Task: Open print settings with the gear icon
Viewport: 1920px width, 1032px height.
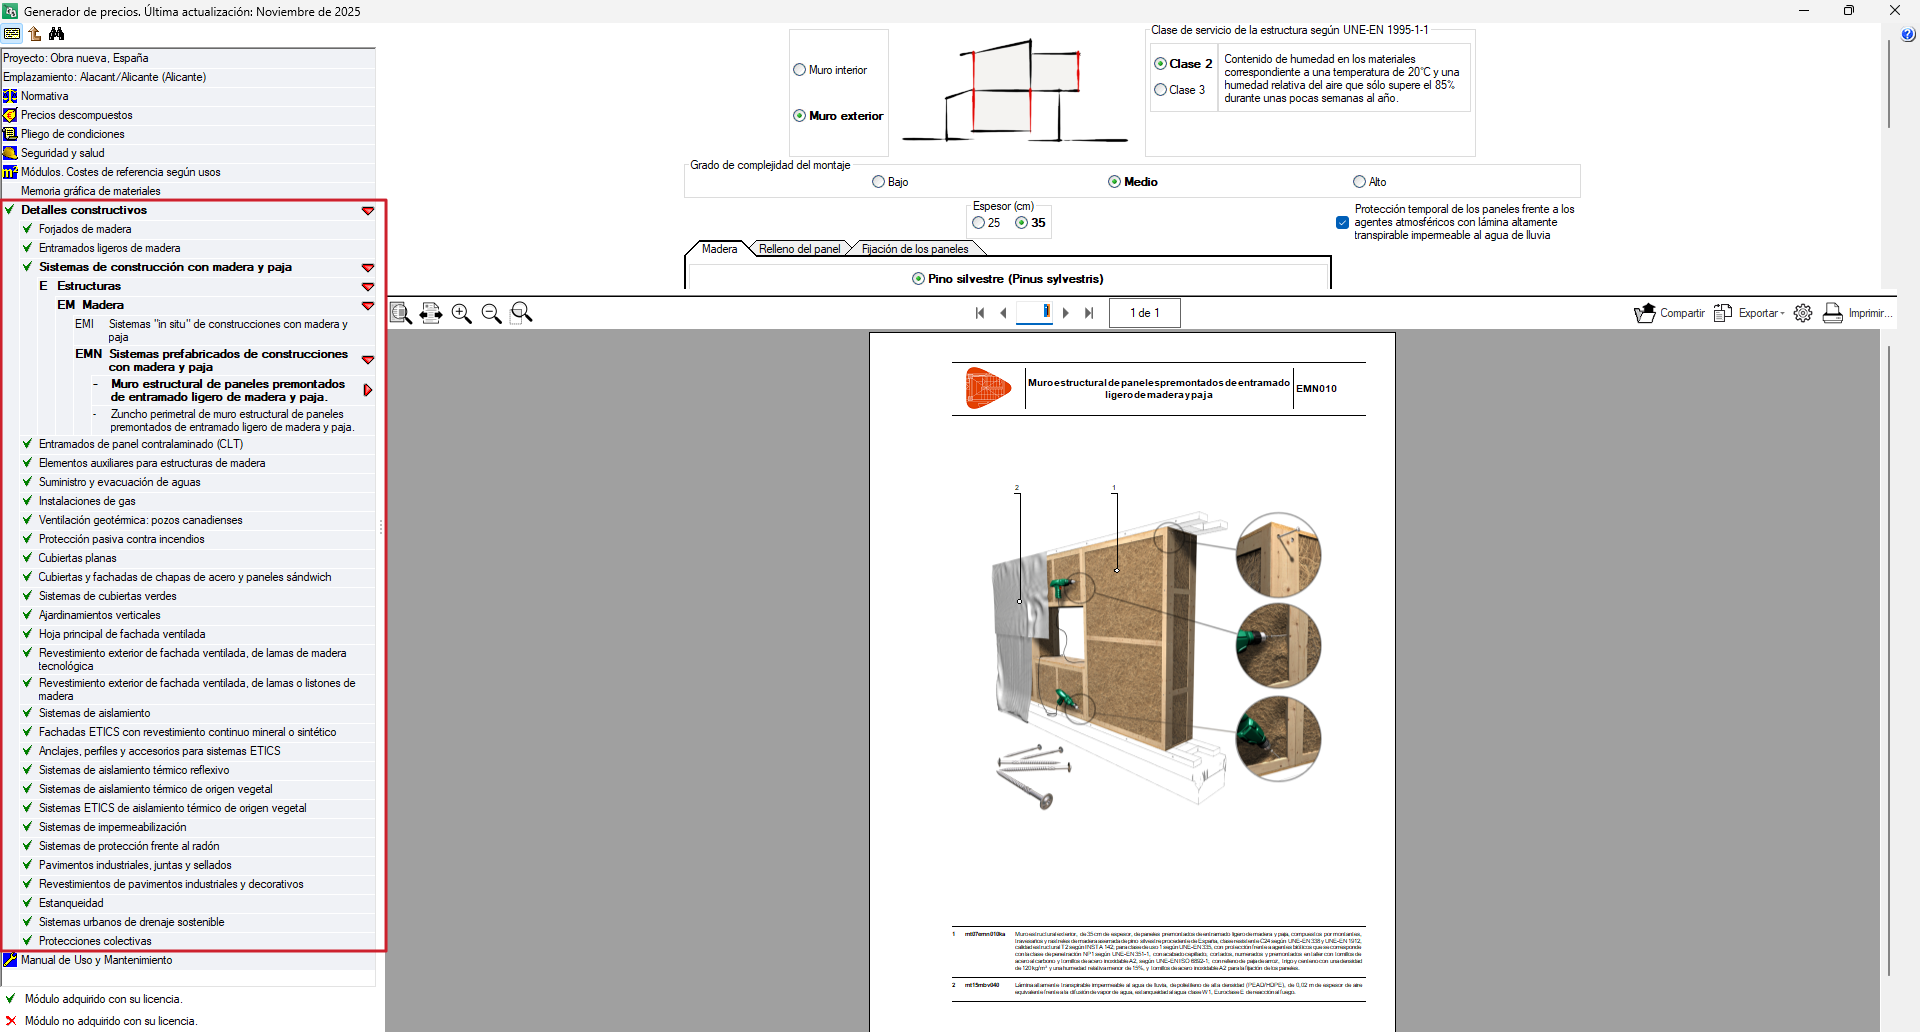Action: pyautogui.click(x=1803, y=313)
